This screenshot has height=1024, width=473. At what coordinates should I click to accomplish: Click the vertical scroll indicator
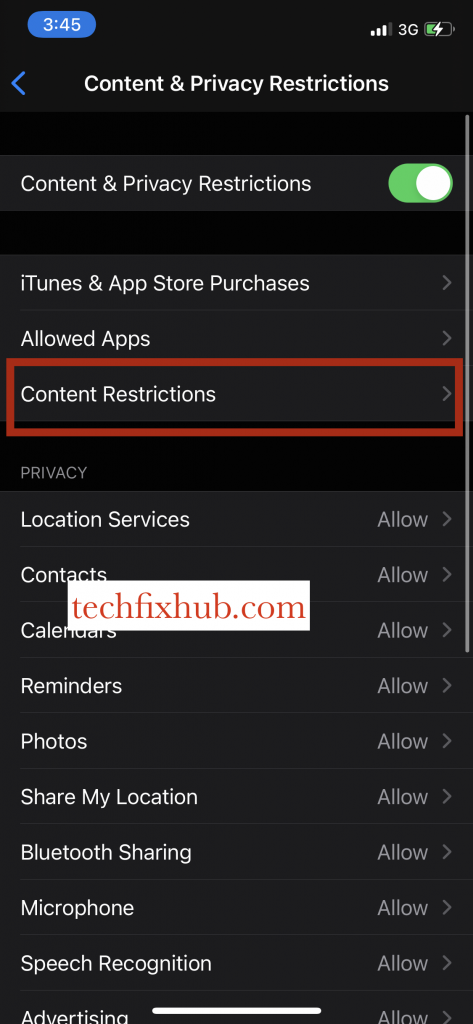click(466, 383)
